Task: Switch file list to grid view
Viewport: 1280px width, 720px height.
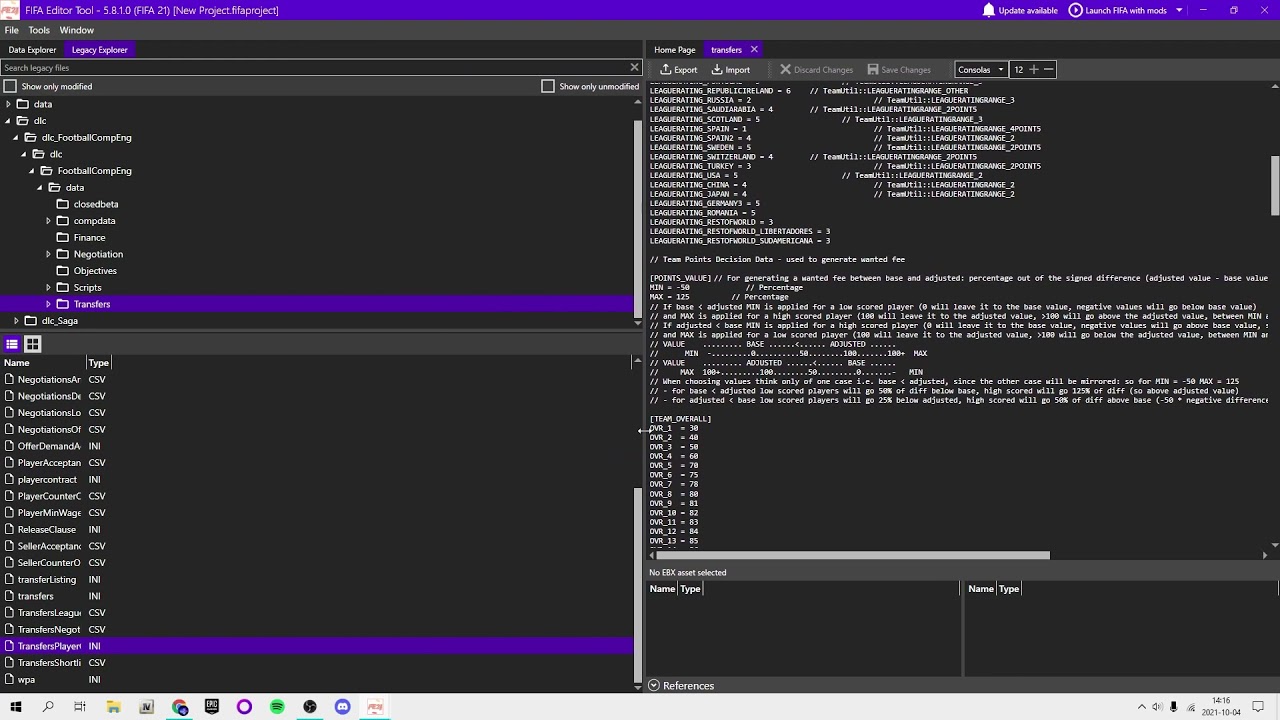Action: [x=33, y=344]
